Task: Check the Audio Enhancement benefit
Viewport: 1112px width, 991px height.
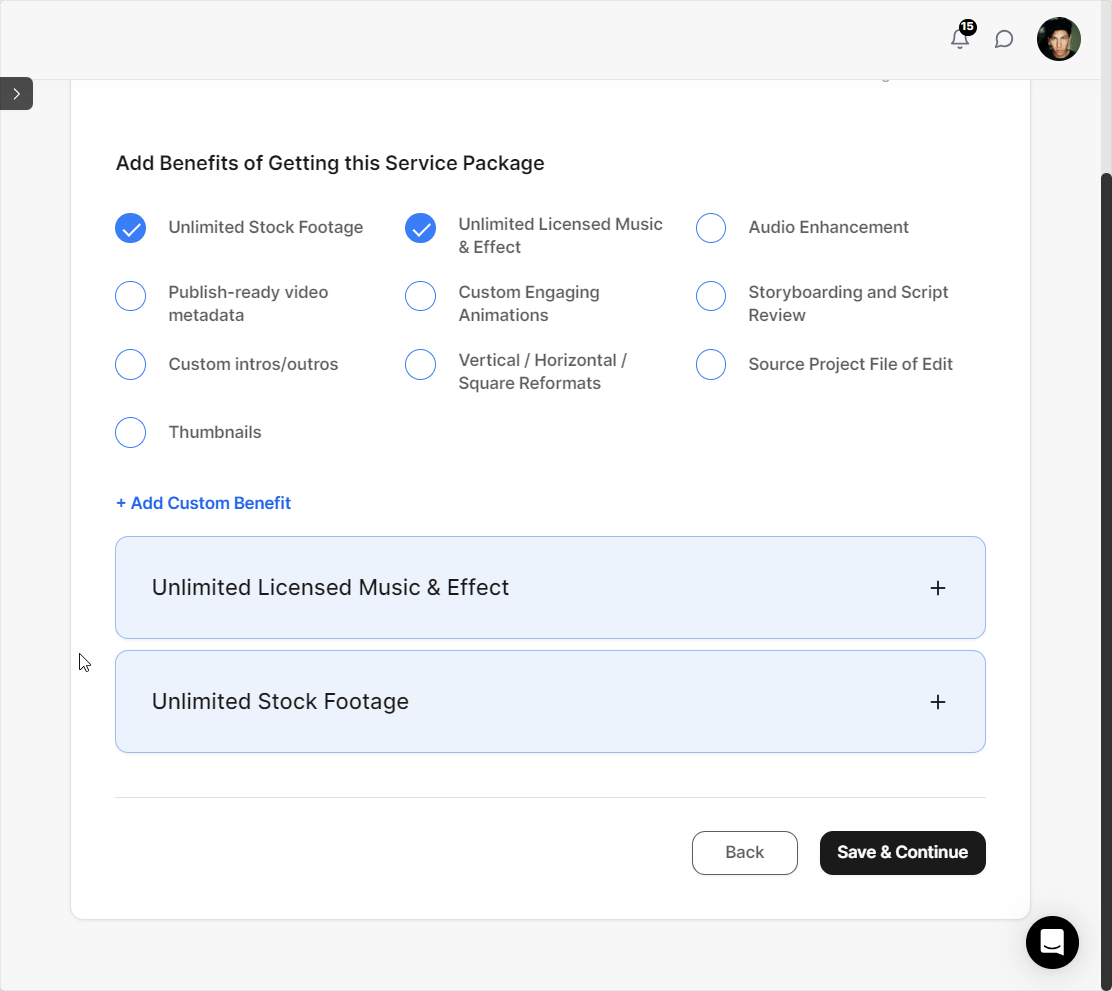Action: 711,228
